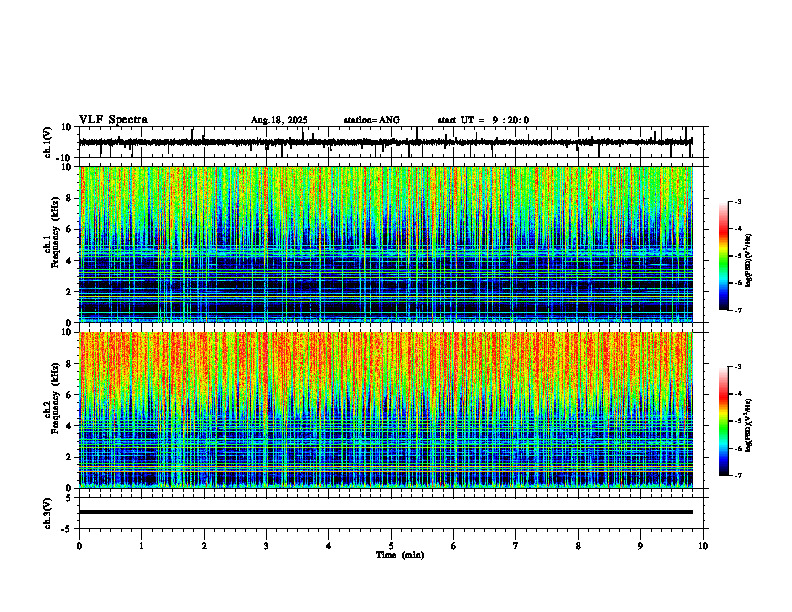Click the date label 'Aug.18, 2025'

click(x=279, y=120)
